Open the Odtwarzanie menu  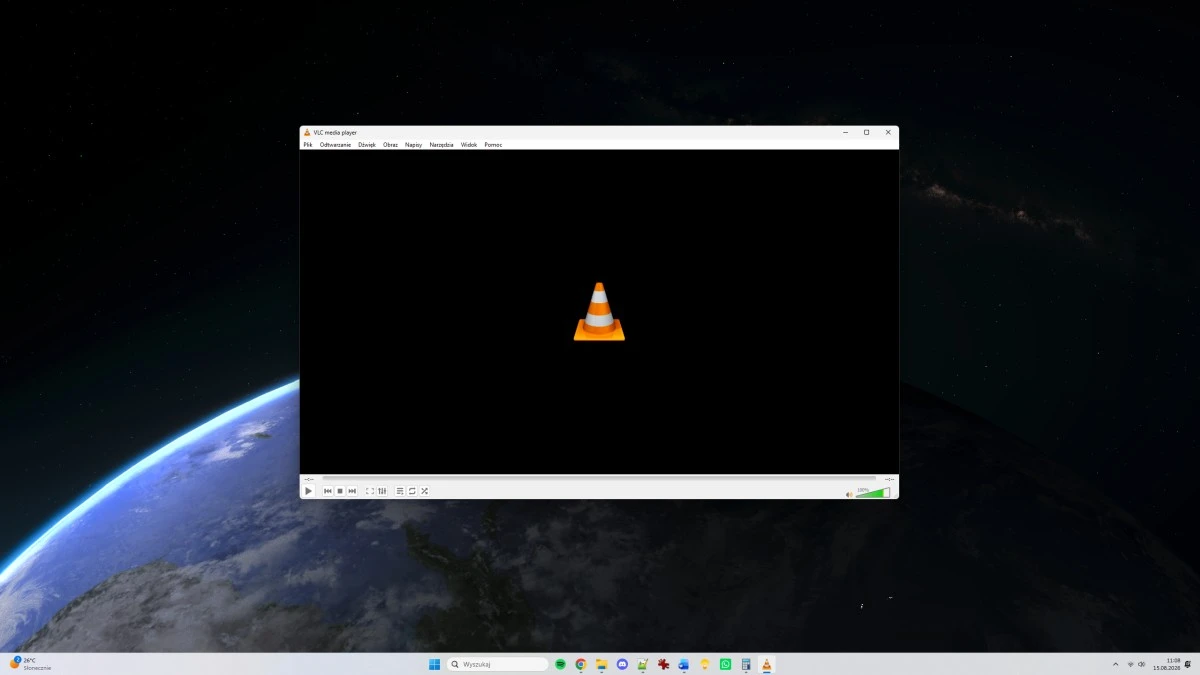pyautogui.click(x=335, y=145)
